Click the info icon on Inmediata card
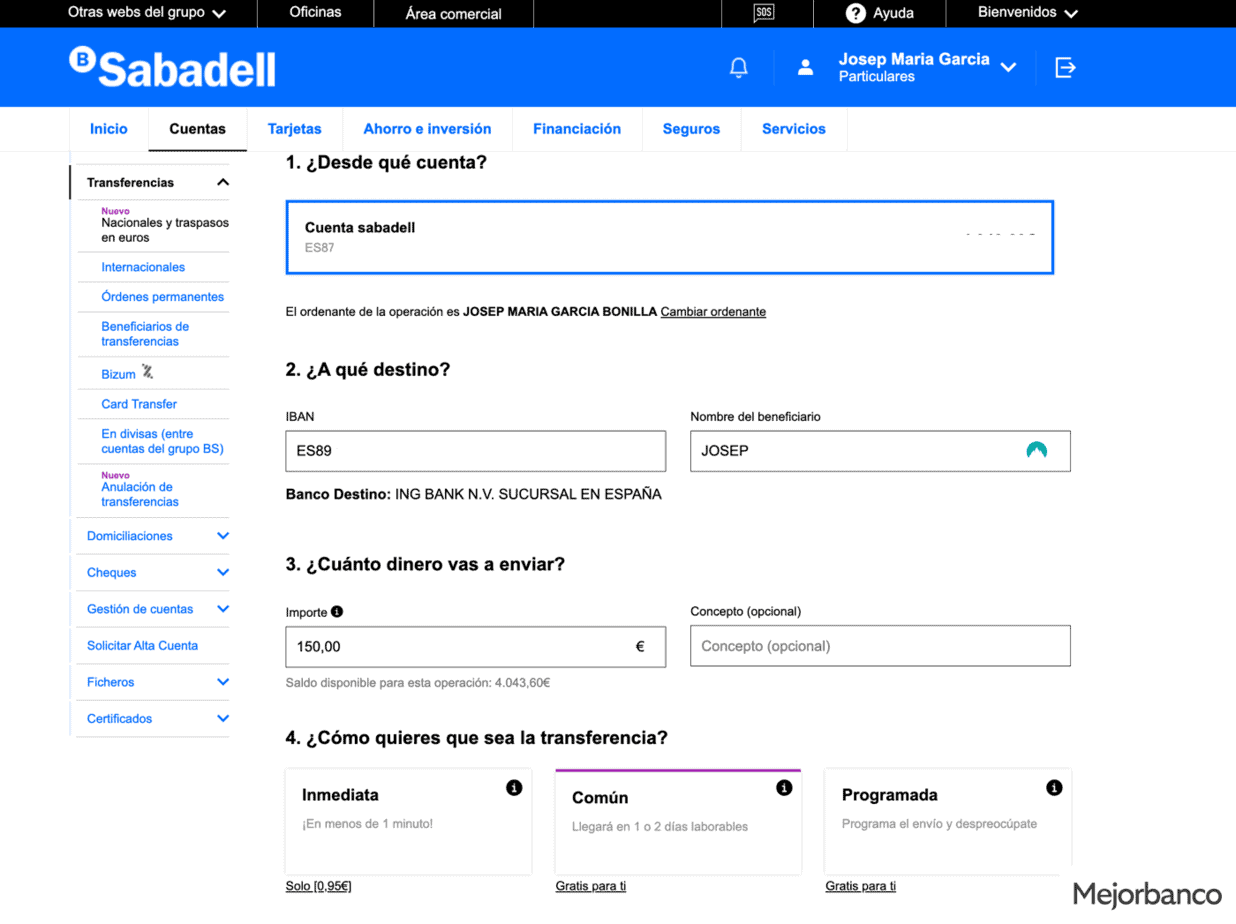This screenshot has width=1236, height=924. tap(514, 788)
